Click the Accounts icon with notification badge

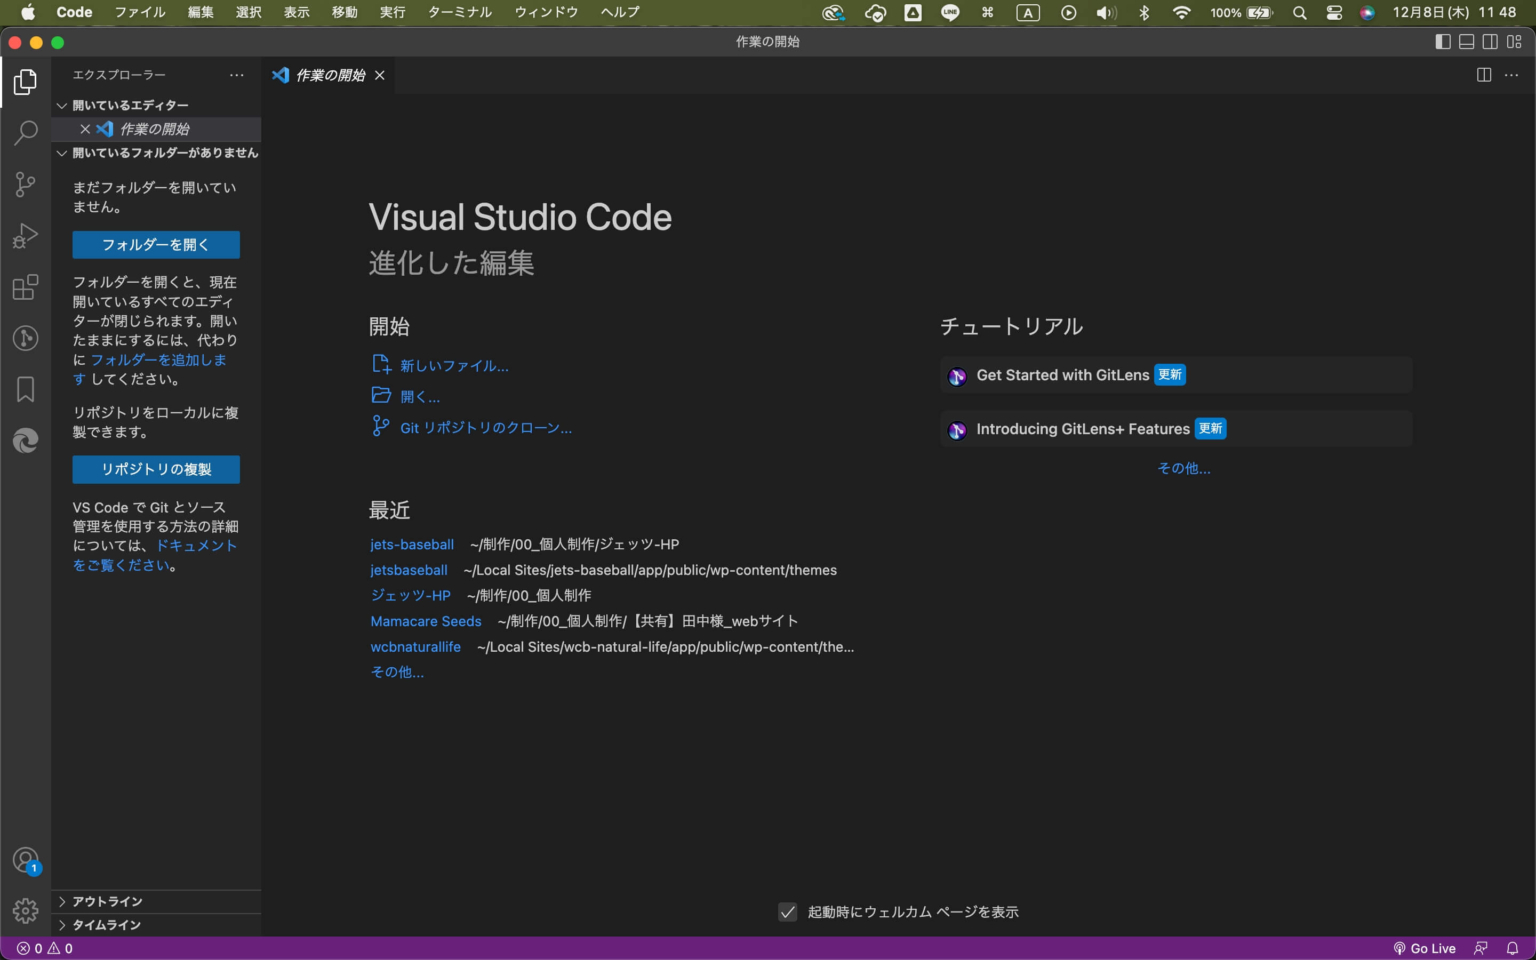pos(25,859)
